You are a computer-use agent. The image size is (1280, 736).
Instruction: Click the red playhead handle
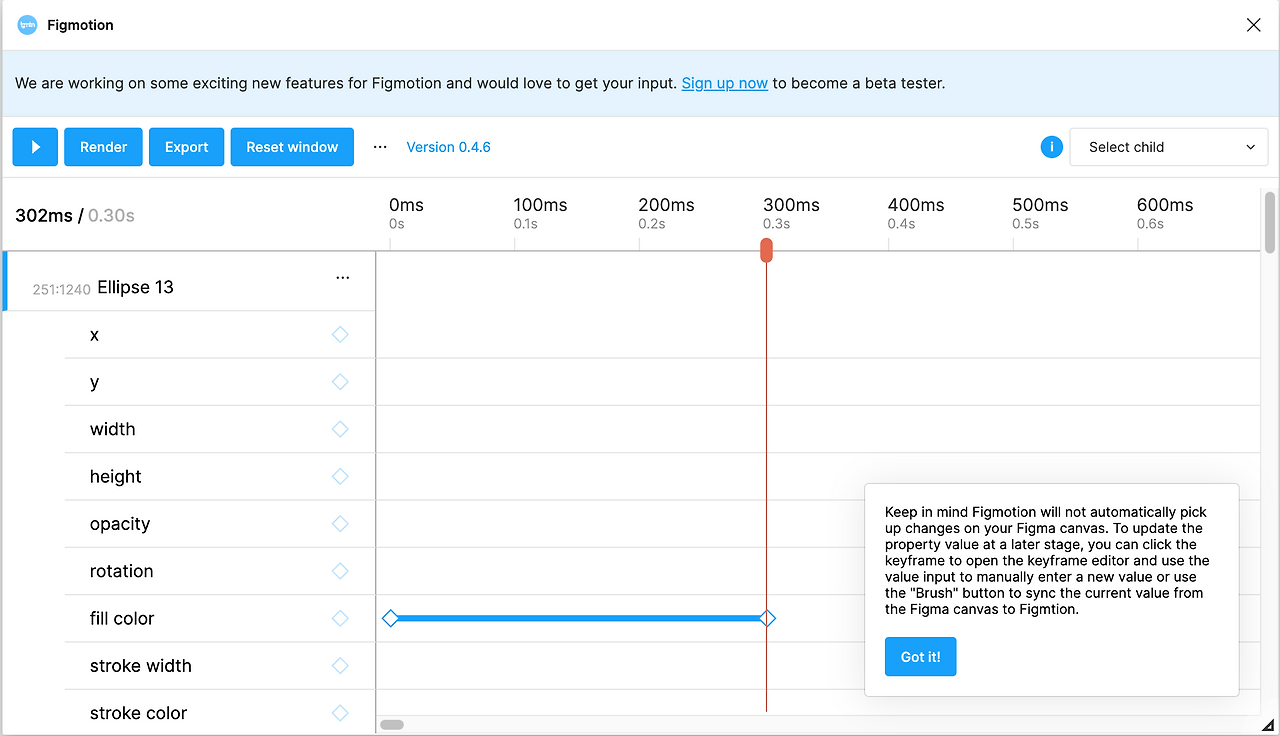coord(766,250)
